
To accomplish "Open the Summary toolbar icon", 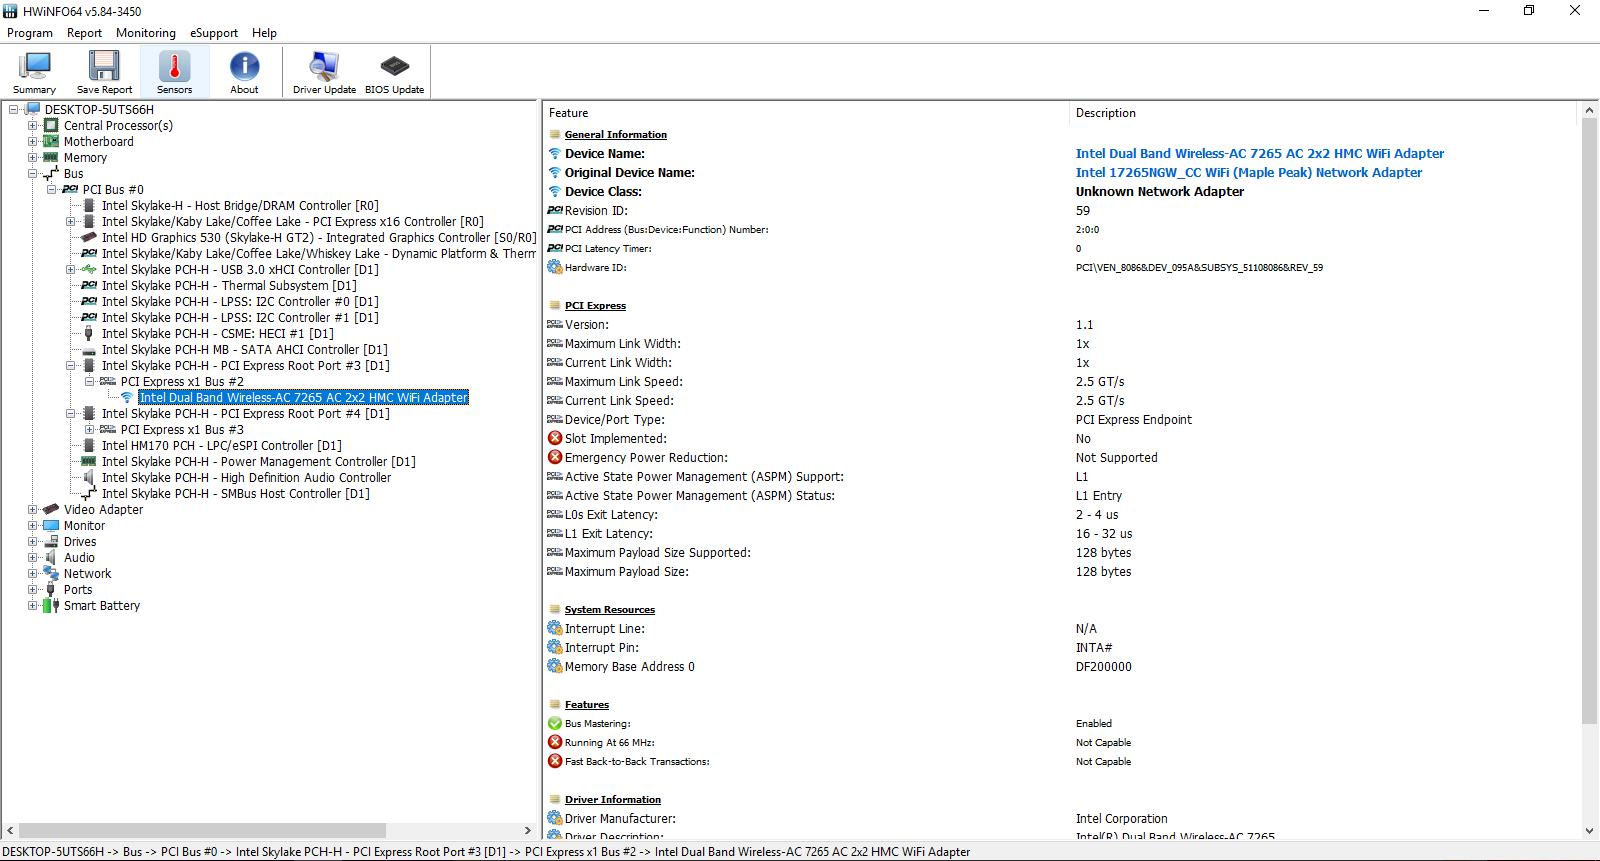I will pos(34,72).
